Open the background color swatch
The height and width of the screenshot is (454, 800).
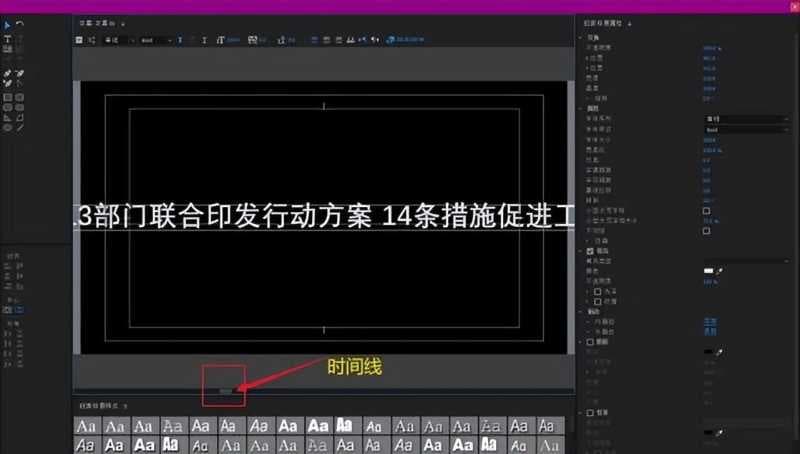point(708,432)
